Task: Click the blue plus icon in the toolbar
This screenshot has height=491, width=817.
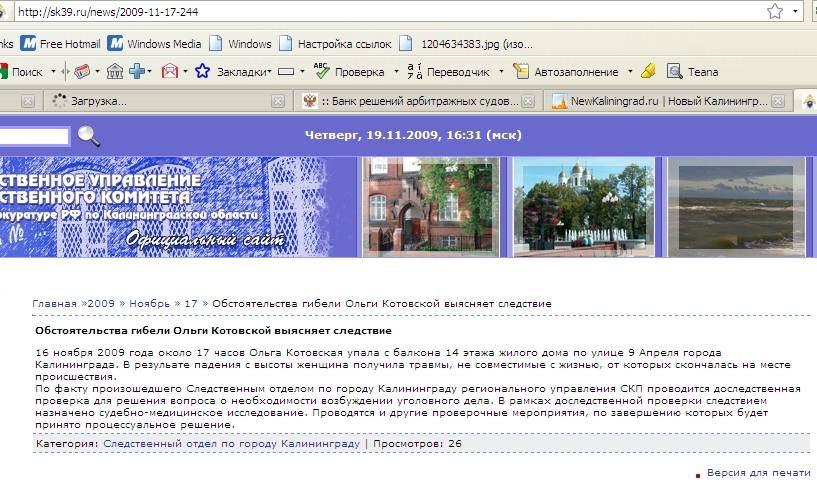Action: (x=136, y=72)
